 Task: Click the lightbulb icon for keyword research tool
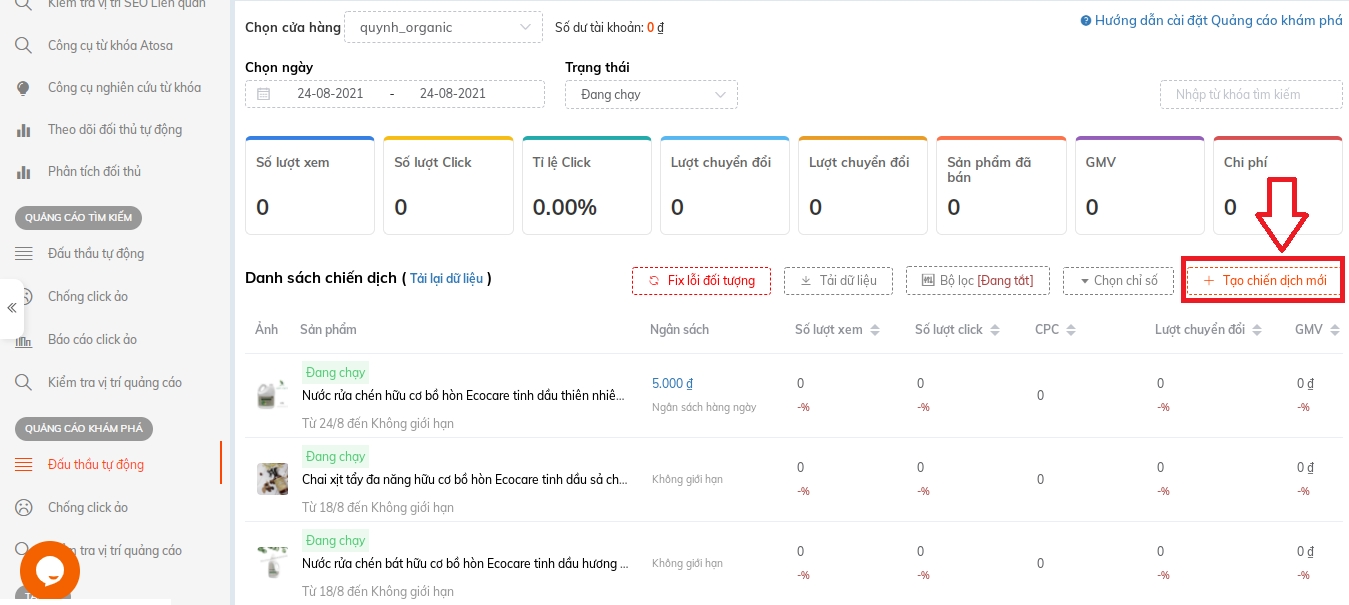[x=23, y=88]
